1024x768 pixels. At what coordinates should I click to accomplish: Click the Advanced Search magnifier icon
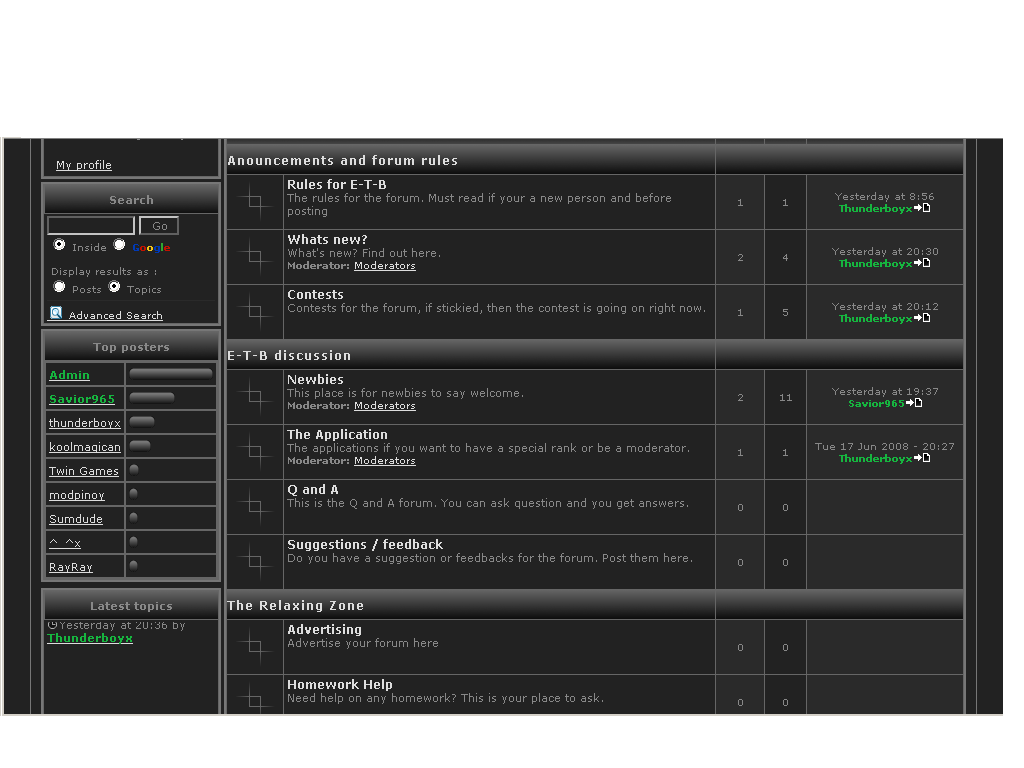point(56,313)
